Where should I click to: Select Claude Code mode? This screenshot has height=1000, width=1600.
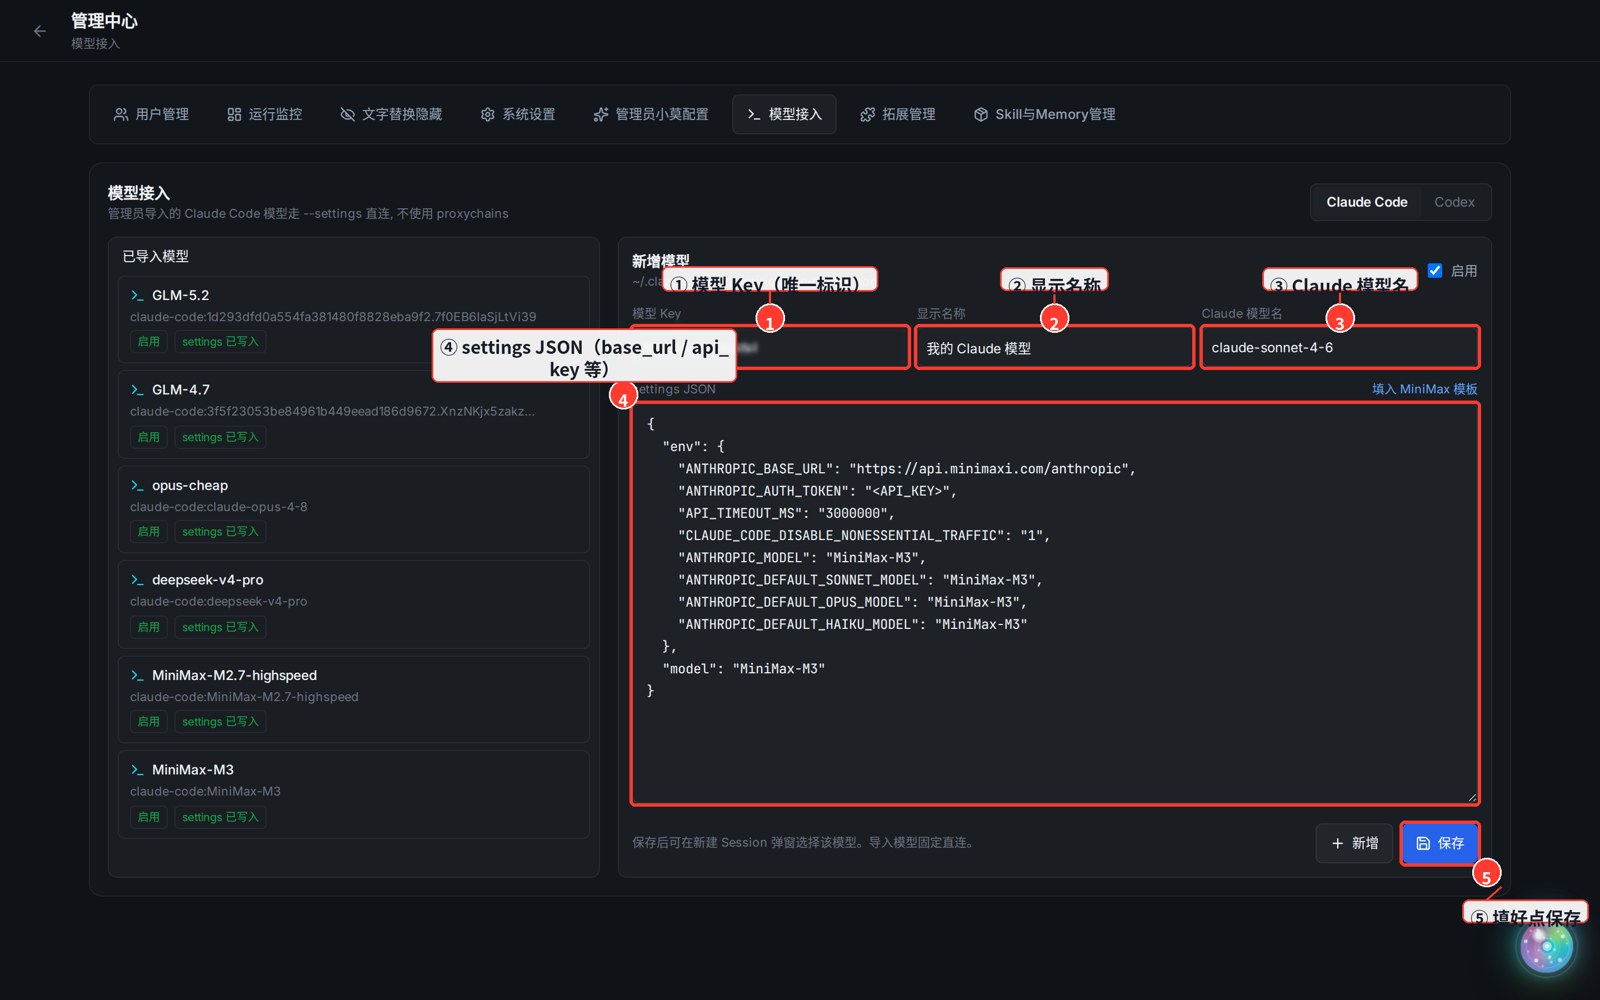1366,202
